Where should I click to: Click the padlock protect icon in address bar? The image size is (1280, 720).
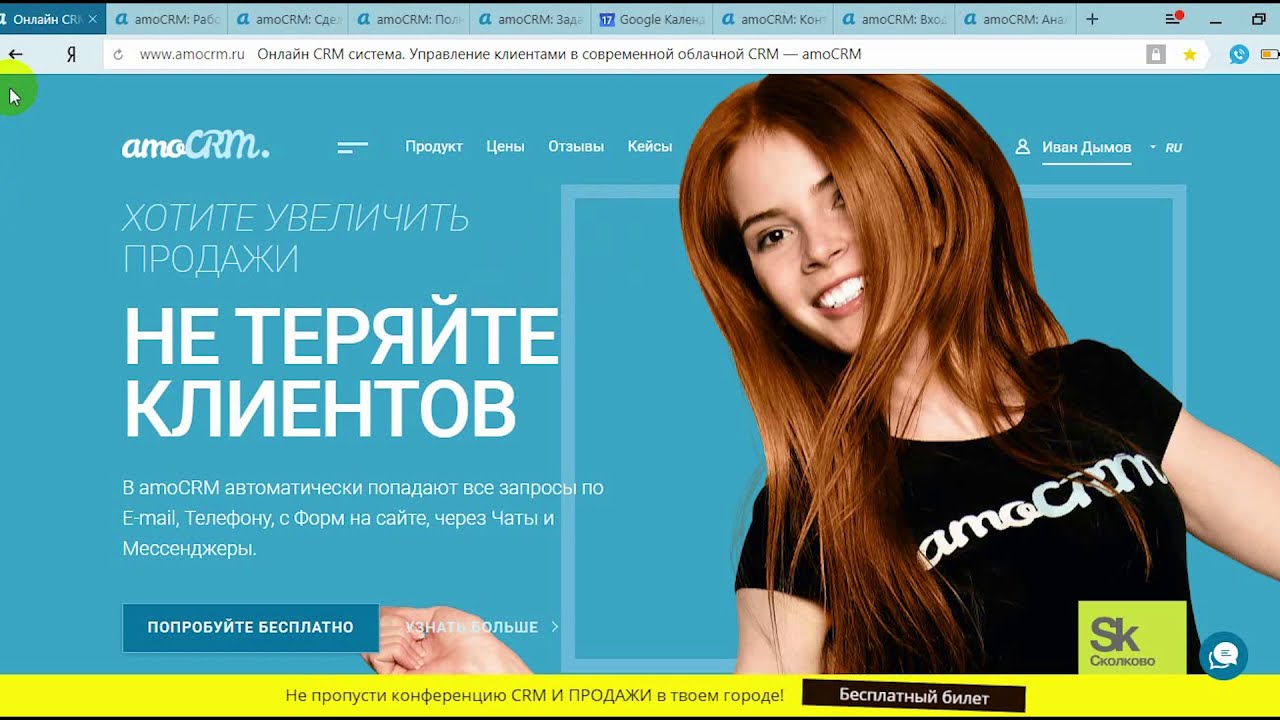tap(1156, 55)
